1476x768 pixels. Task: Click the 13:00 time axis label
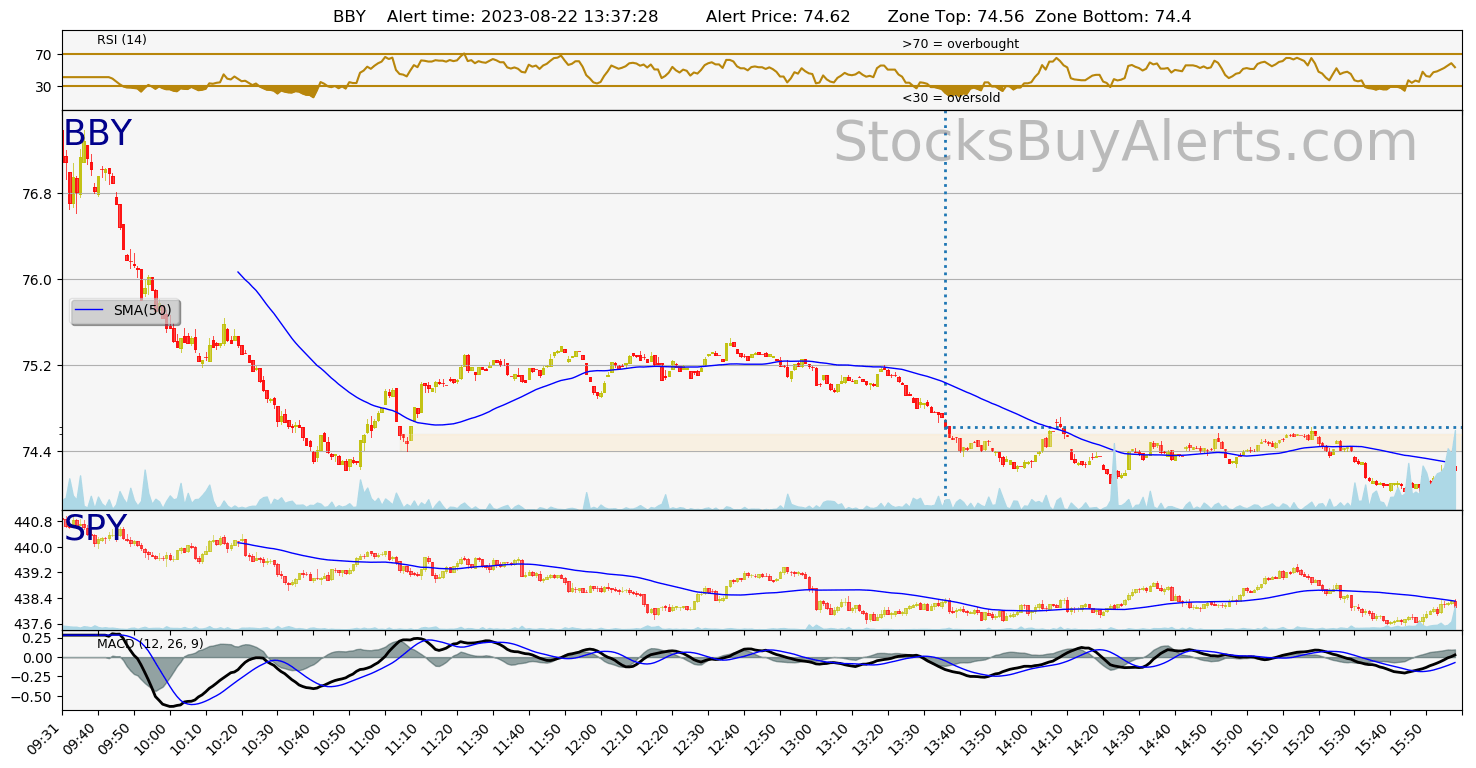pyautogui.click(x=797, y=738)
